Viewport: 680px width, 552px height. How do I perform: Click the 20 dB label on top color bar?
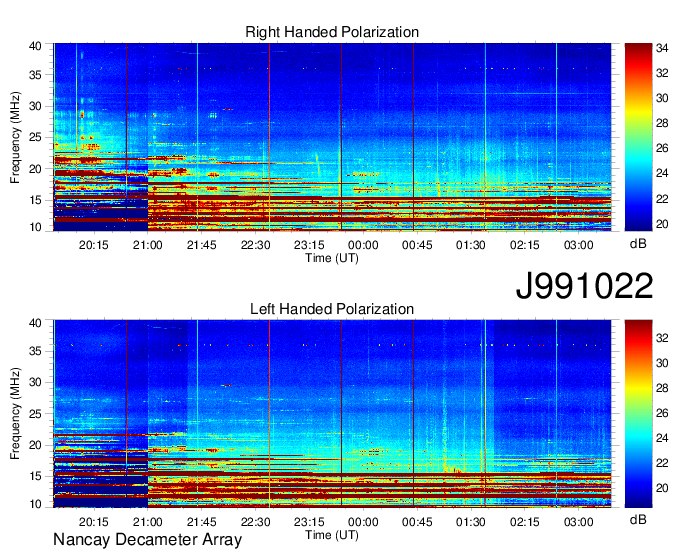pos(662,224)
